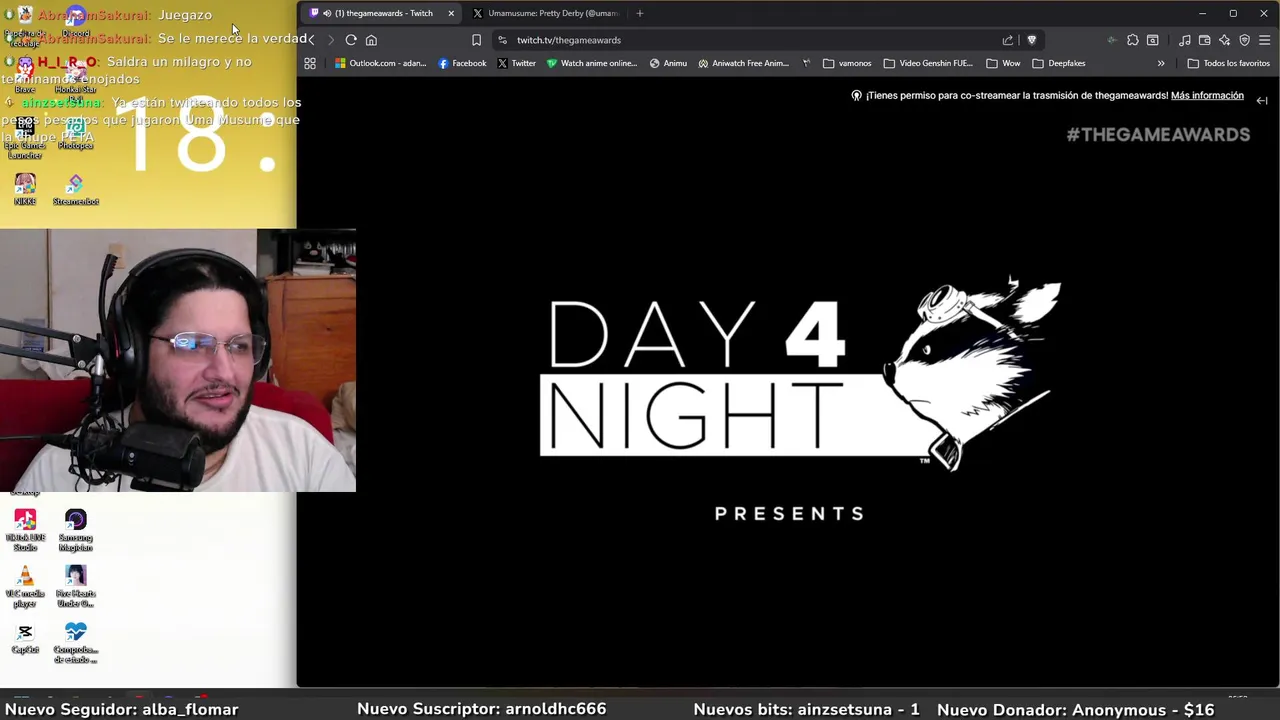Viewport: 1280px width, 720px height.
Task: Go back in browser history
Action: 311,40
